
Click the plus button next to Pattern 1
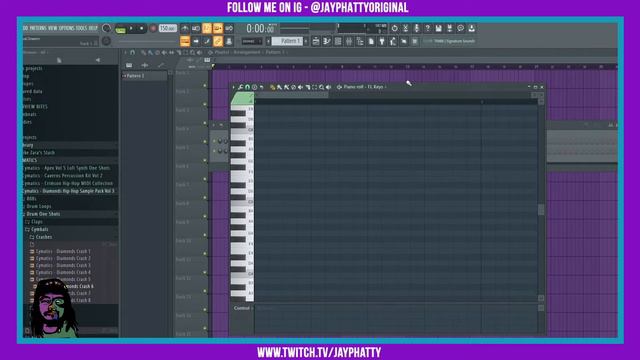306,41
